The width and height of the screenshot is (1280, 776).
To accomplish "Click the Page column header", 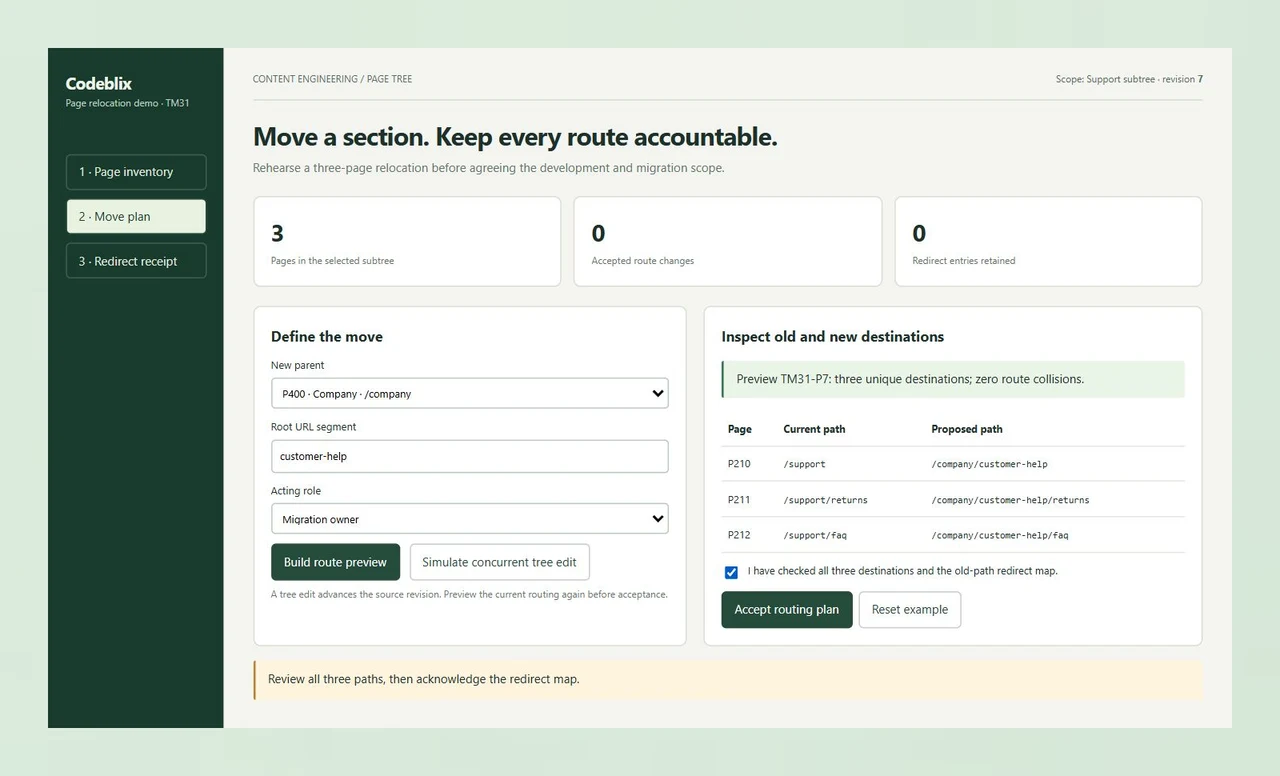I will (x=740, y=429).
